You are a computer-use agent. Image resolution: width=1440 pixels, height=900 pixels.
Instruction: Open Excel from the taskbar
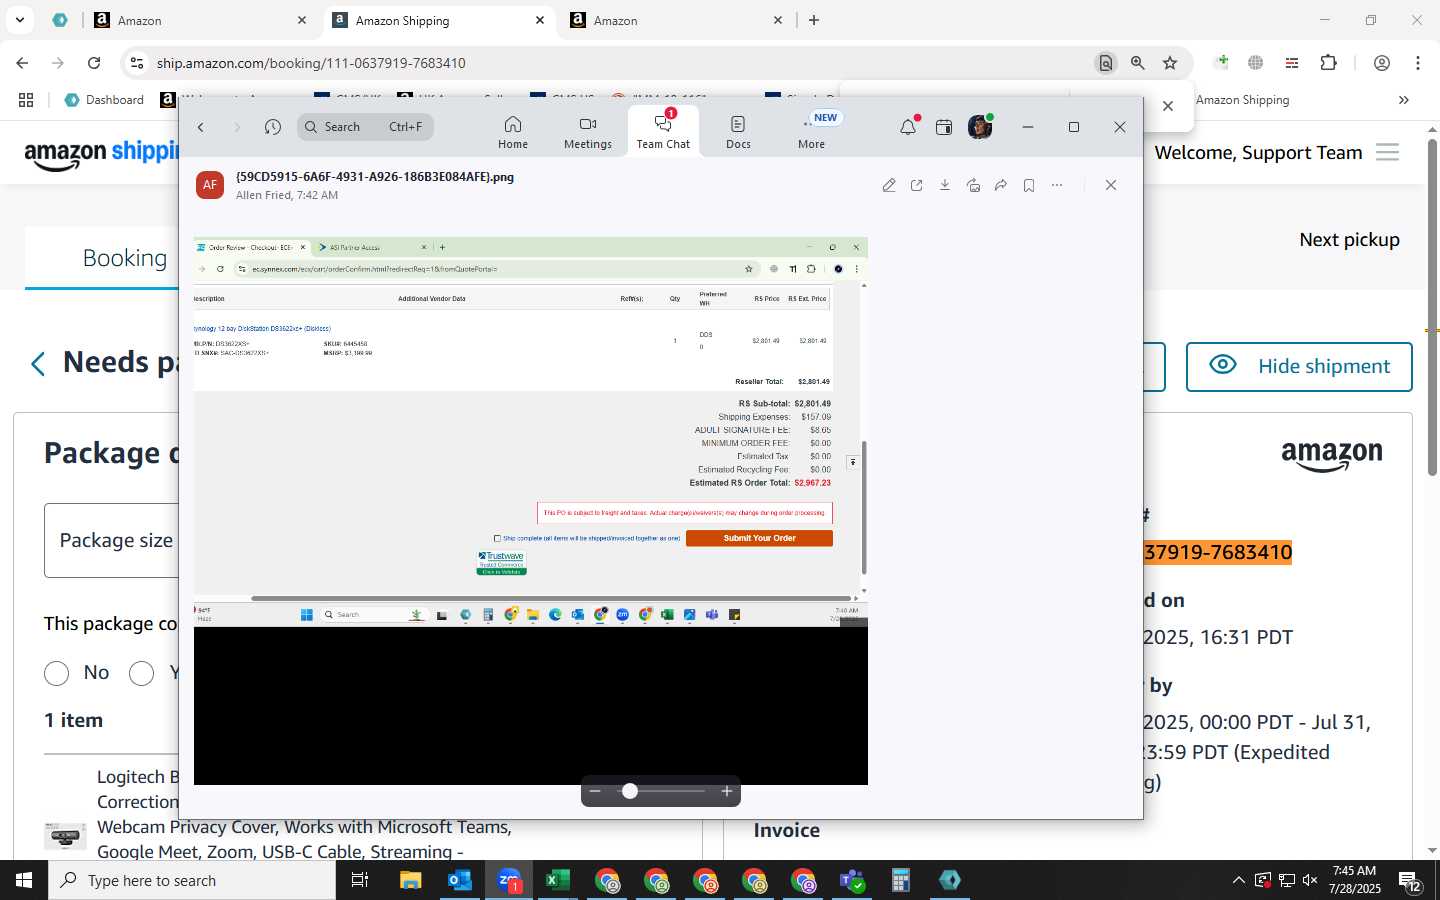pyautogui.click(x=558, y=880)
